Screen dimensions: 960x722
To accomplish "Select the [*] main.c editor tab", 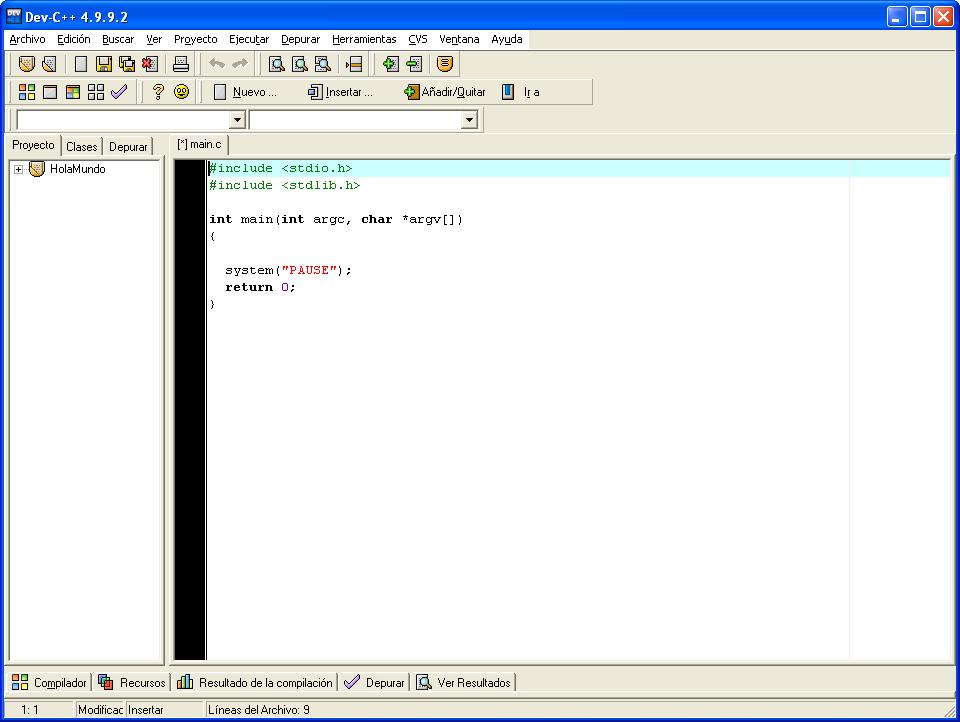I will coord(200,145).
